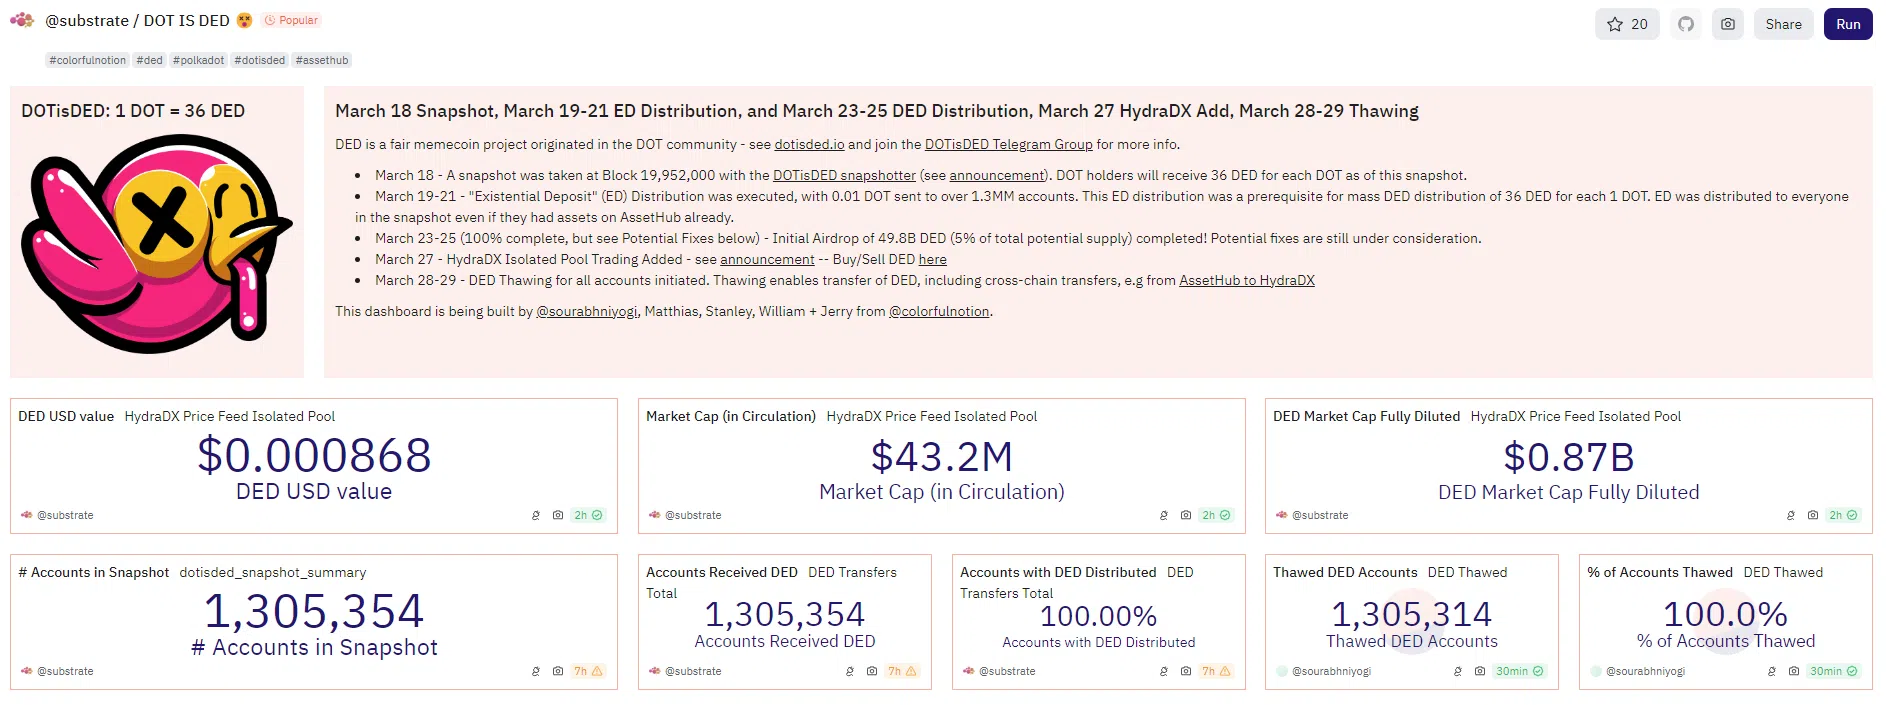Open query icon on DED USD value card

pyautogui.click(x=536, y=516)
